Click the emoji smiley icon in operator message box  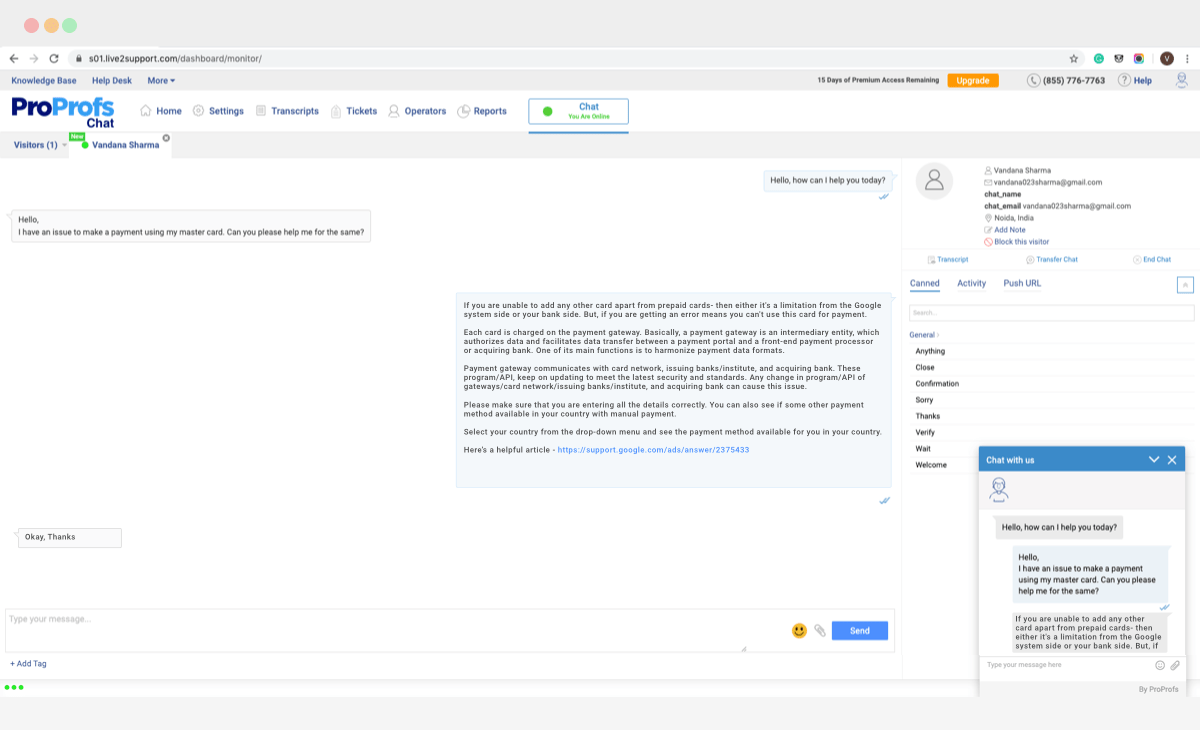click(799, 631)
